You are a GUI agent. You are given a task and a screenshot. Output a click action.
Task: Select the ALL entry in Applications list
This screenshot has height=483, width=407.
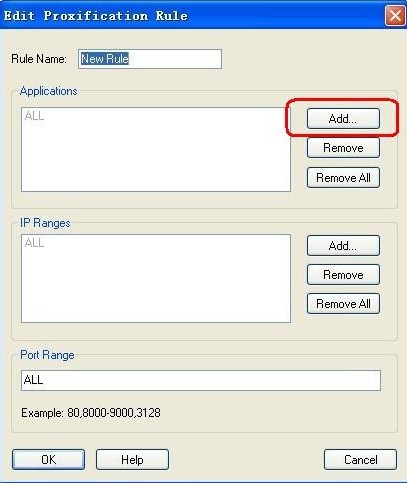point(34,116)
